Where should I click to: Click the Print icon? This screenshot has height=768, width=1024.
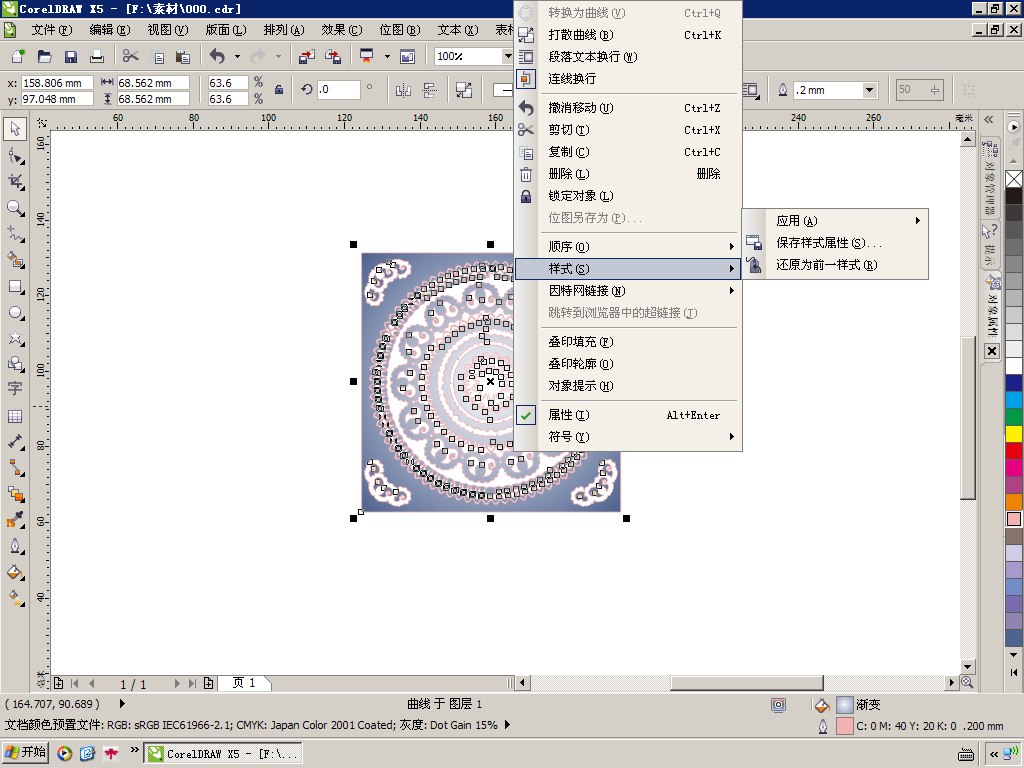tap(97, 57)
